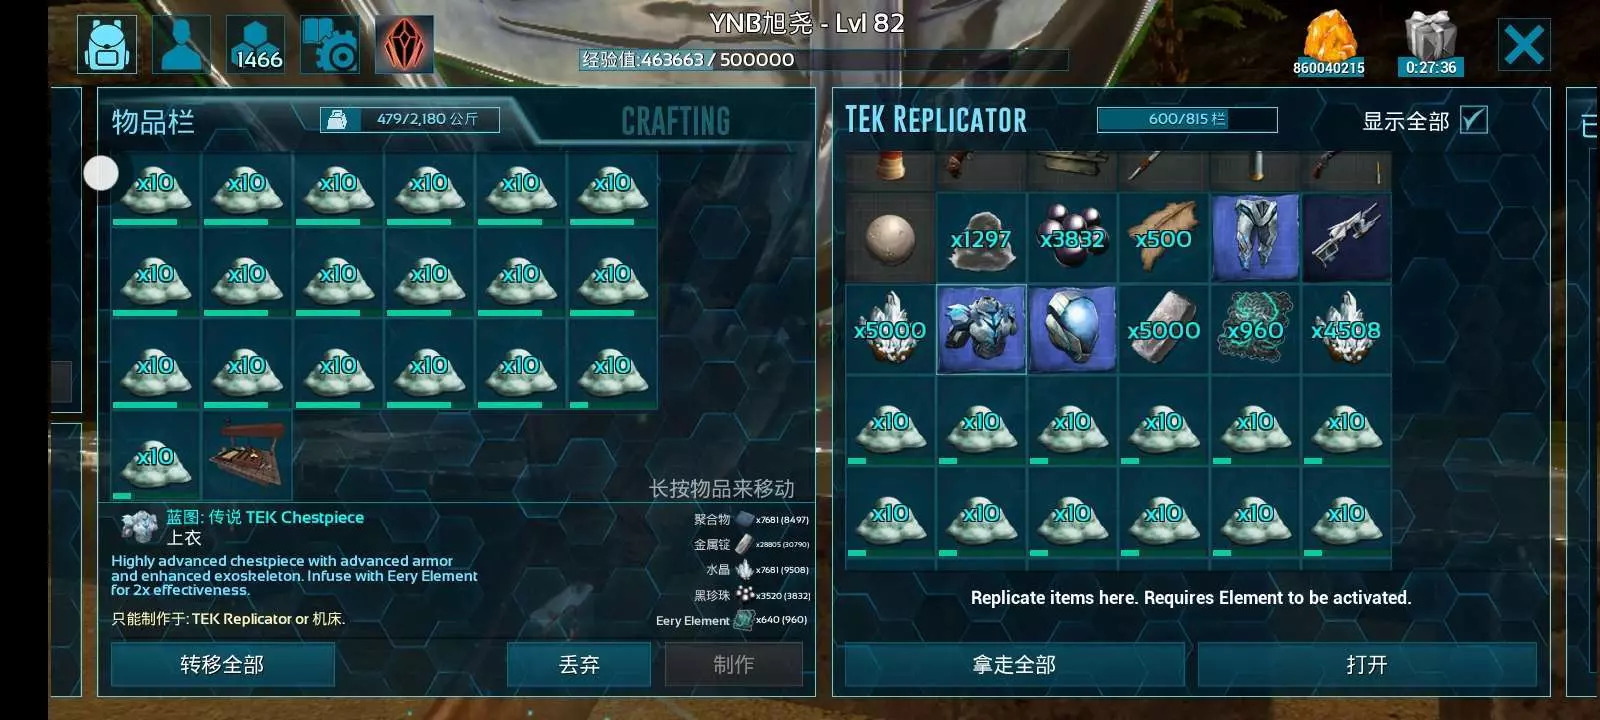
Task: Open the backpack inventory icon
Action: (107, 45)
